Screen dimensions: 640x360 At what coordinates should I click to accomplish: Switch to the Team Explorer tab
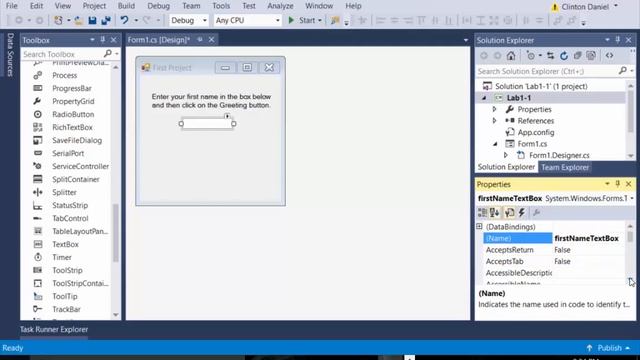(565, 167)
